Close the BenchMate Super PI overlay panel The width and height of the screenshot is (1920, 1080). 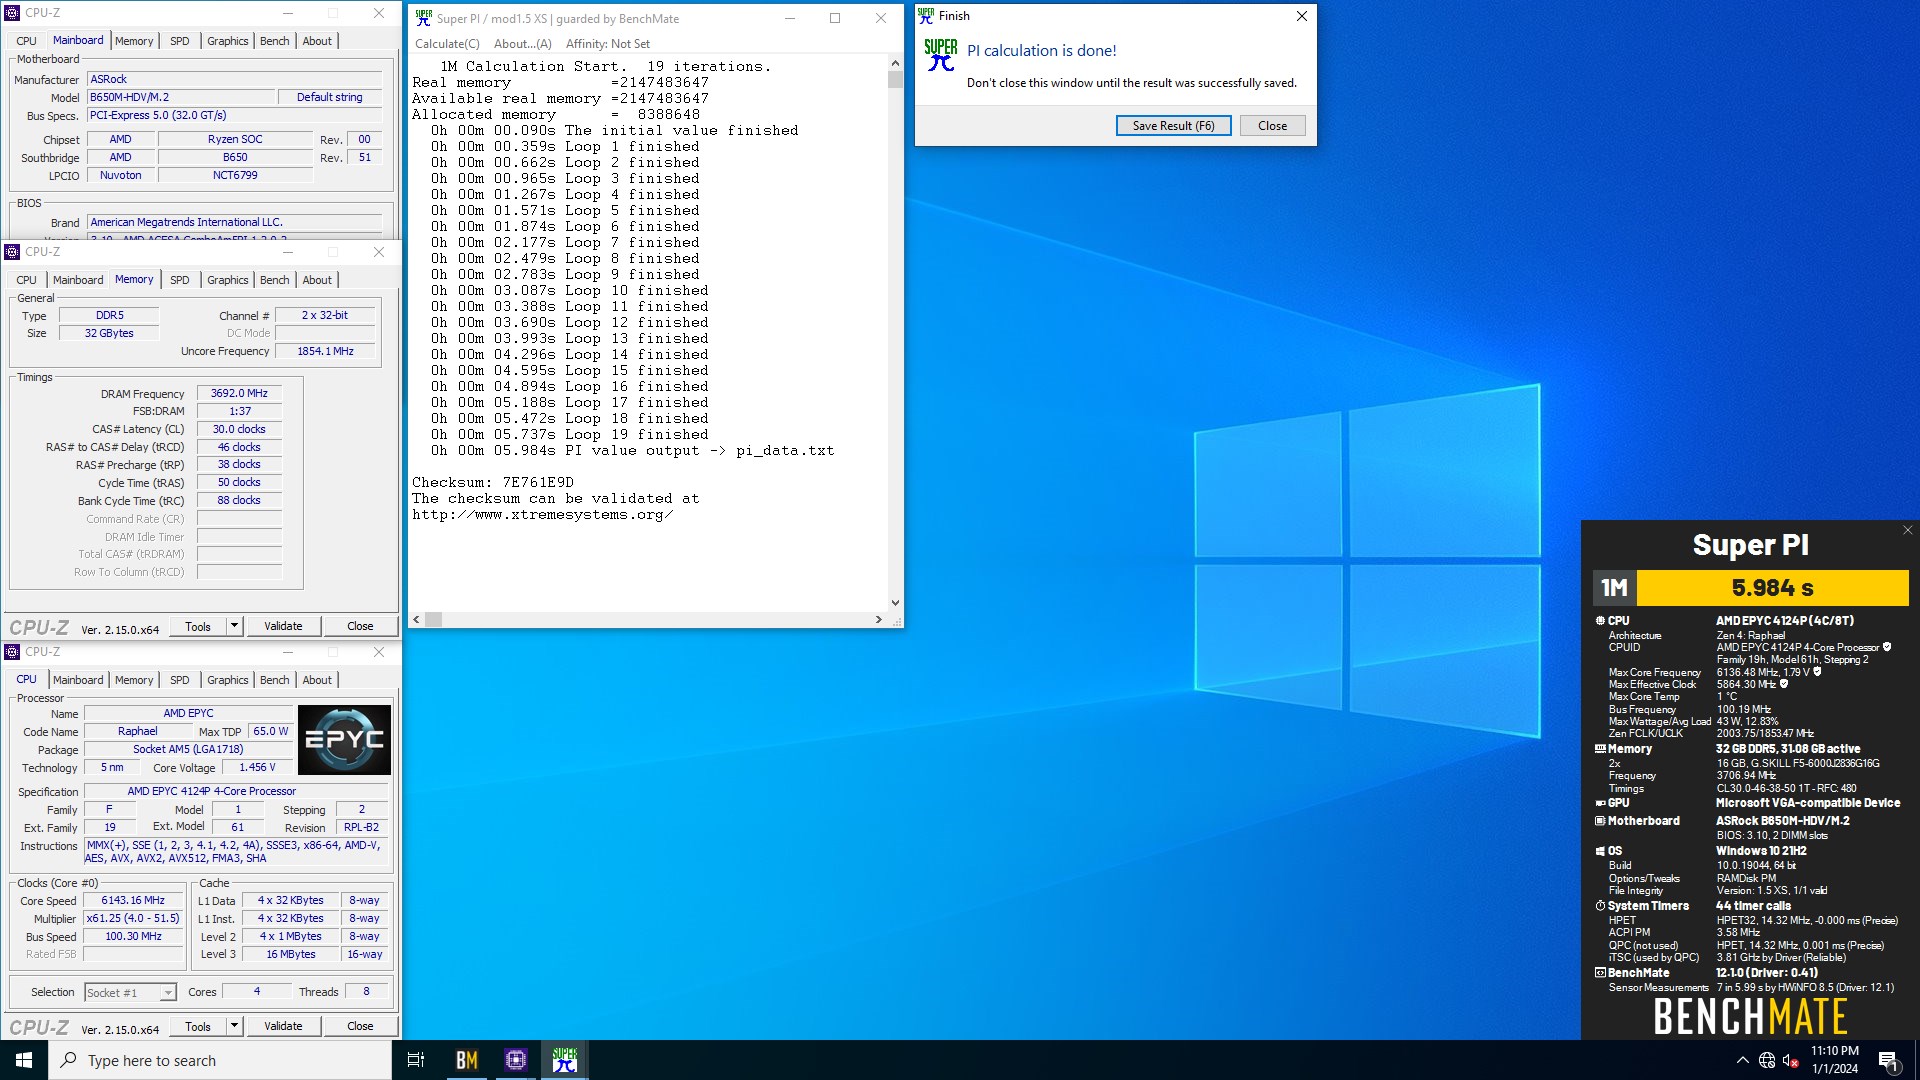pyautogui.click(x=1907, y=530)
